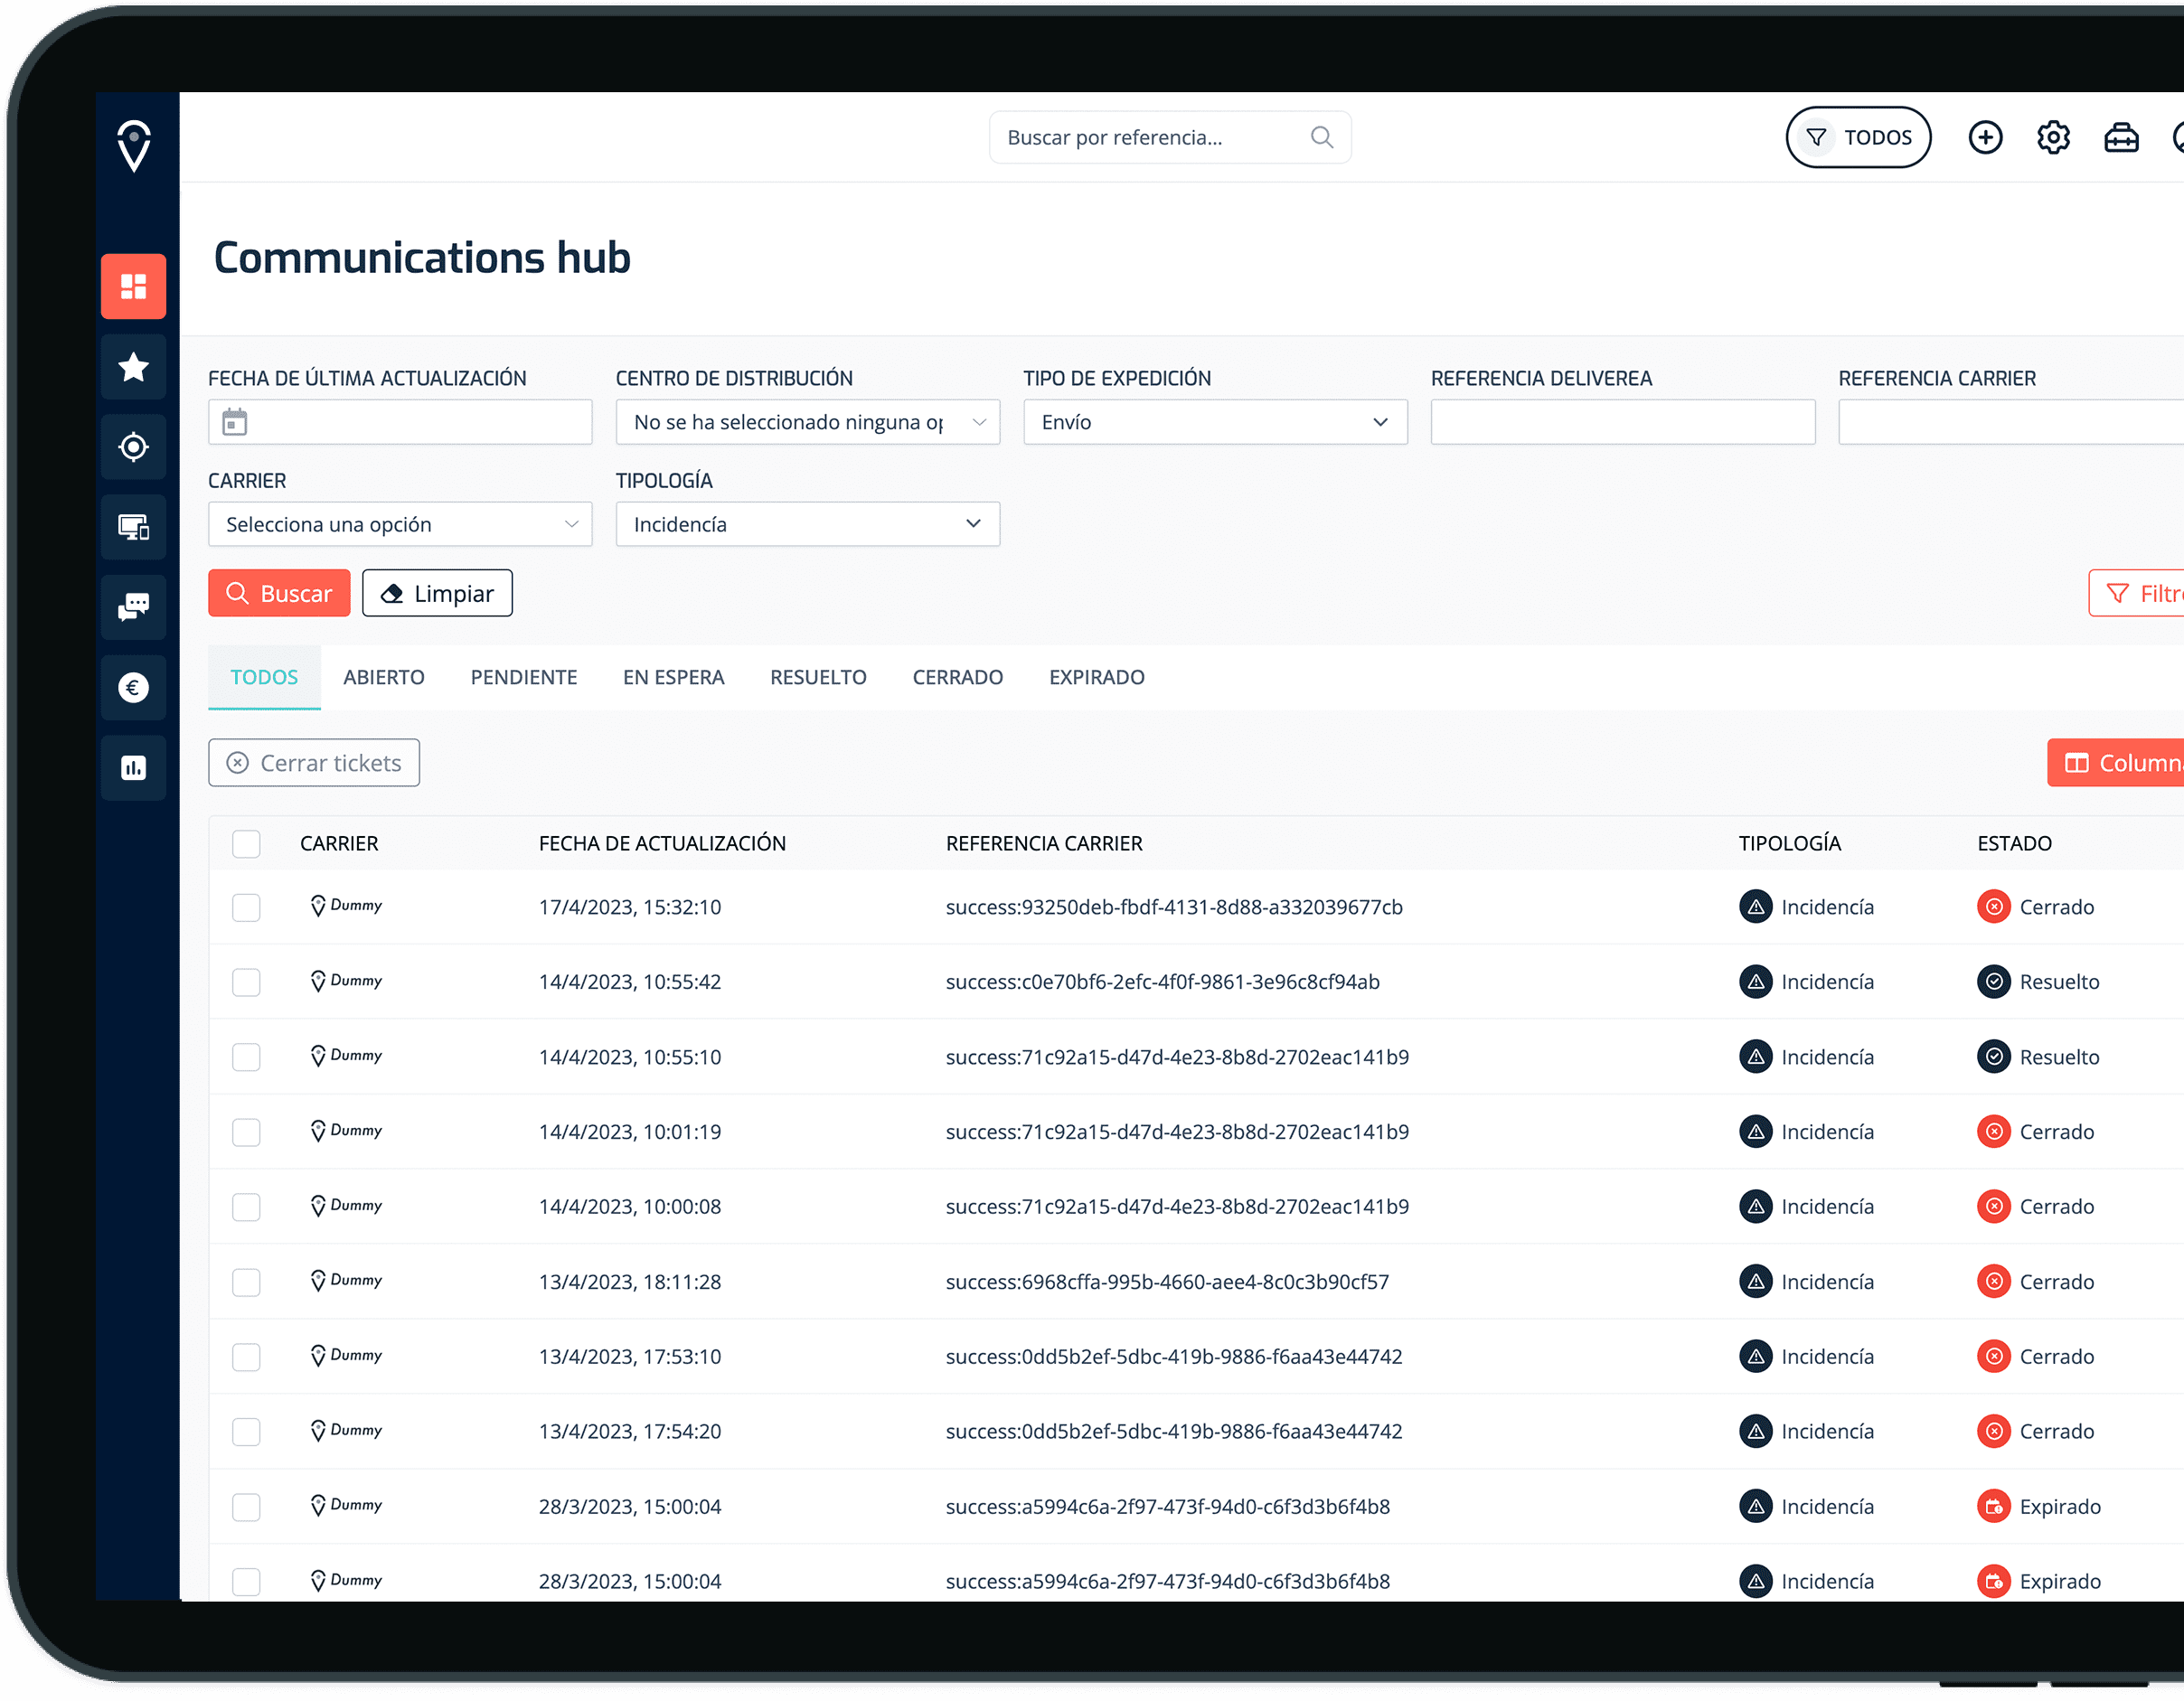
Task: Open the TODOS filter pill in header
Action: (x=1858, y=137)
